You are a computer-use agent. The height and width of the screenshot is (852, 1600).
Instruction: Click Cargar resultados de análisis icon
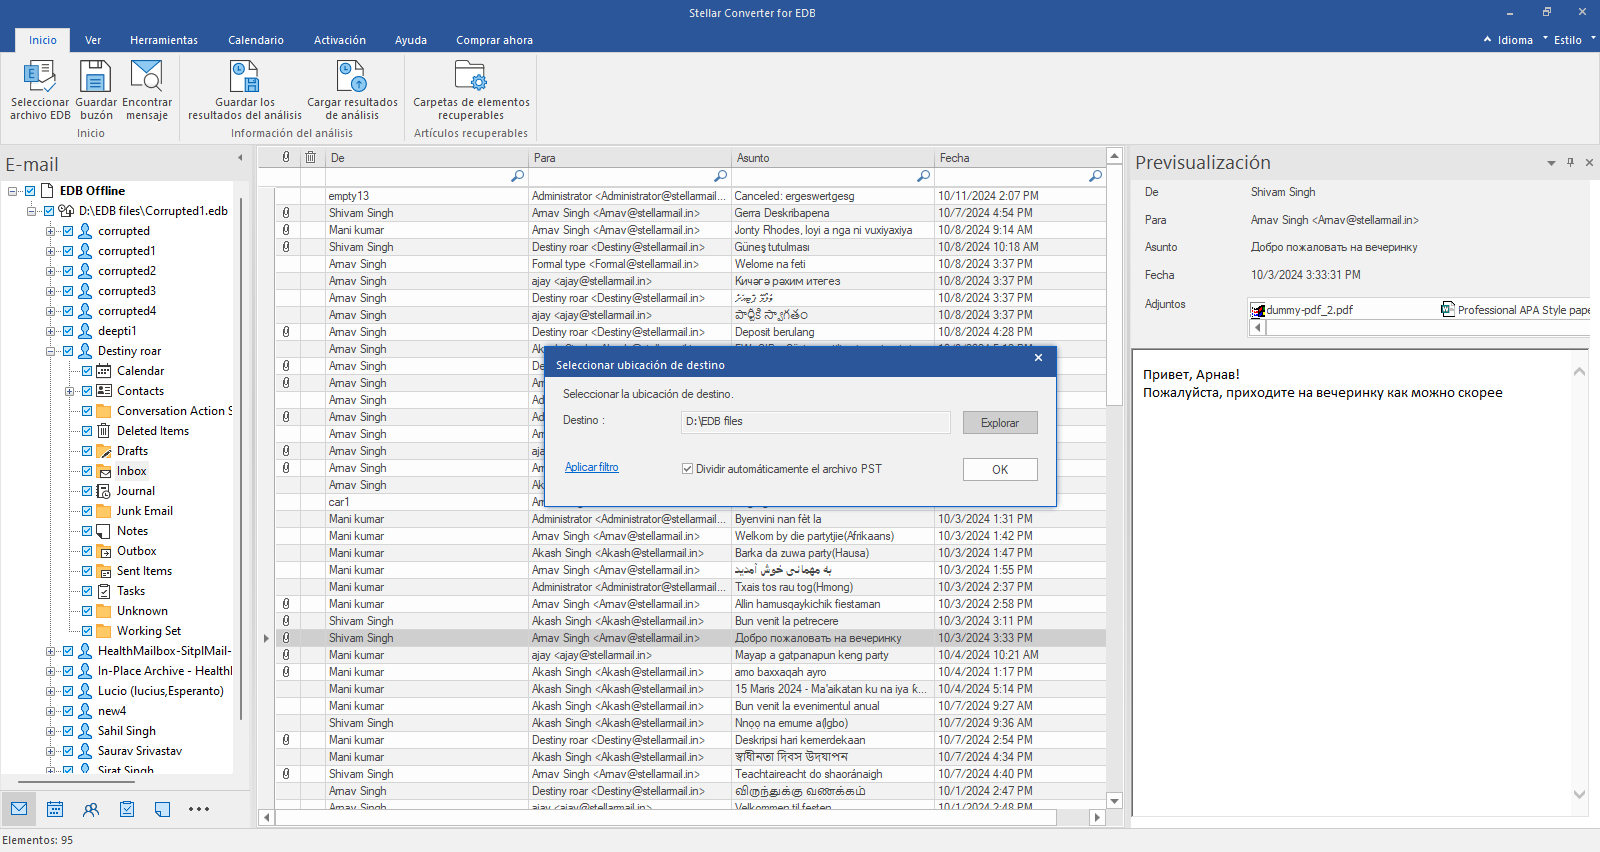click(x=352, y=76)
